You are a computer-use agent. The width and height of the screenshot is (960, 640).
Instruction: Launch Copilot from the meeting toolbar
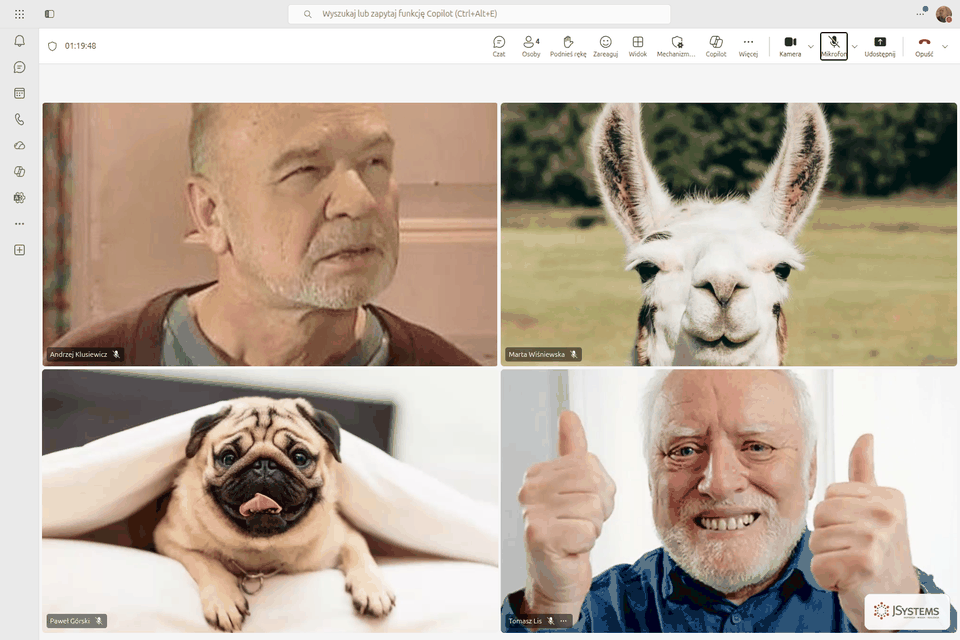pos(716,46)
